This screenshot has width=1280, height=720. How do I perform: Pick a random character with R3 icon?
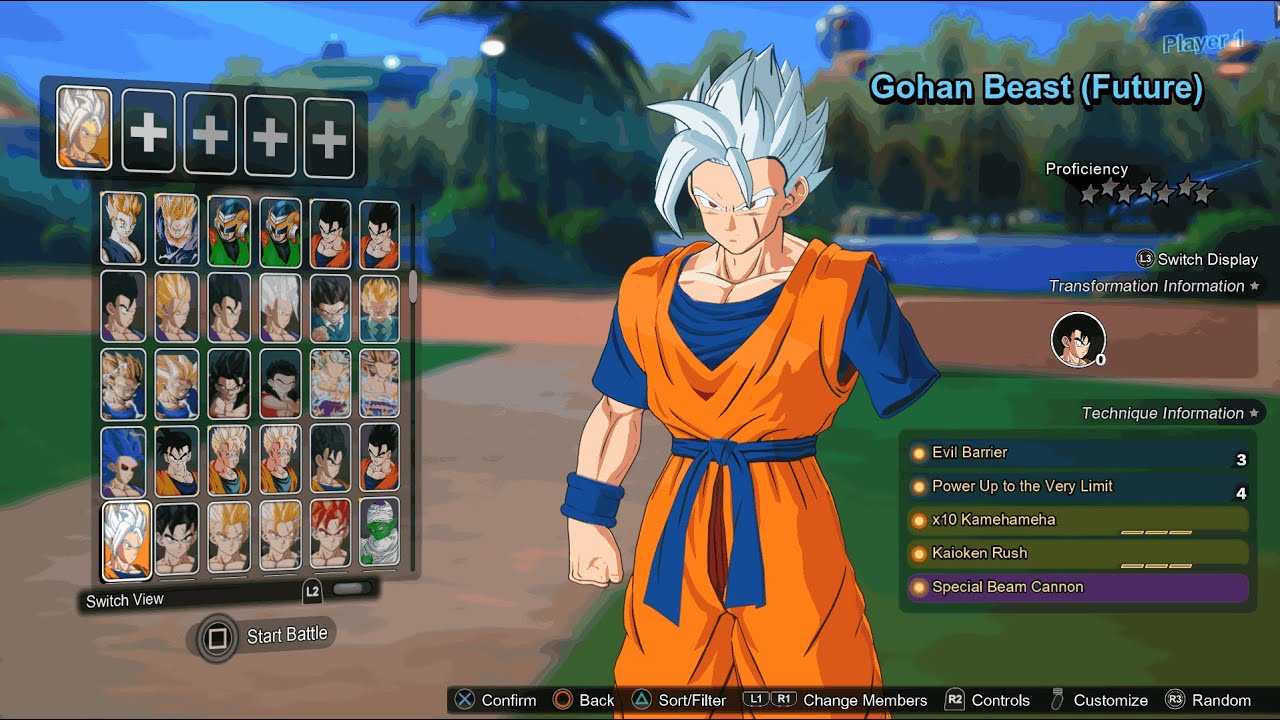click(1175, 700)
